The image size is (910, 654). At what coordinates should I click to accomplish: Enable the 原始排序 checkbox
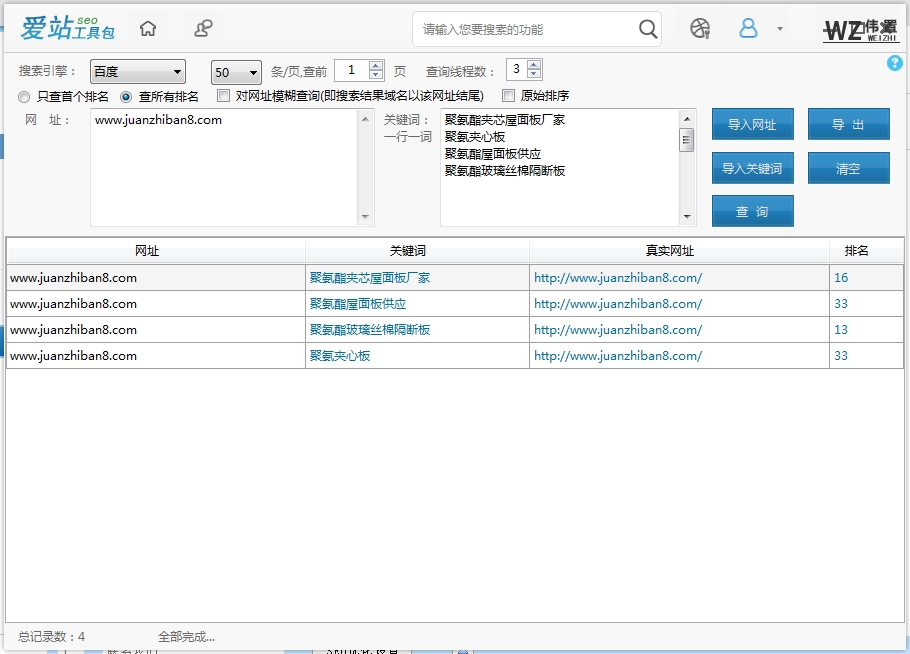click(508, 96)
